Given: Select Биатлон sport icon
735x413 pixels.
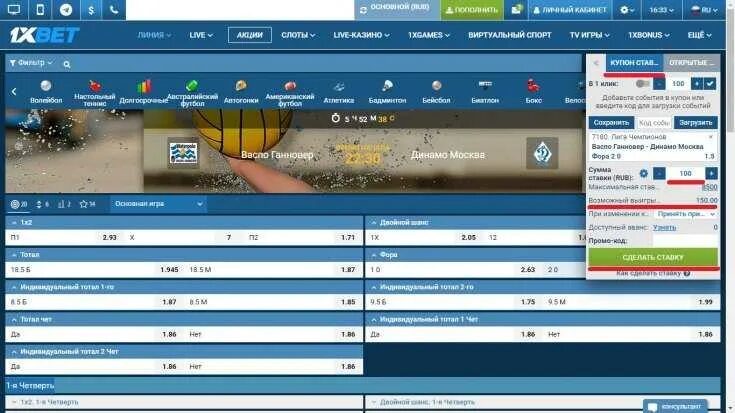Looking at the screenshot, I should tap(485, 91).
